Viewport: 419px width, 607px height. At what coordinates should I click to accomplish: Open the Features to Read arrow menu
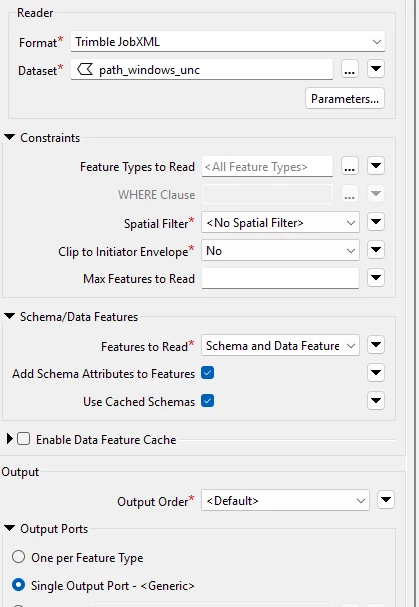[x=376, y=345]
